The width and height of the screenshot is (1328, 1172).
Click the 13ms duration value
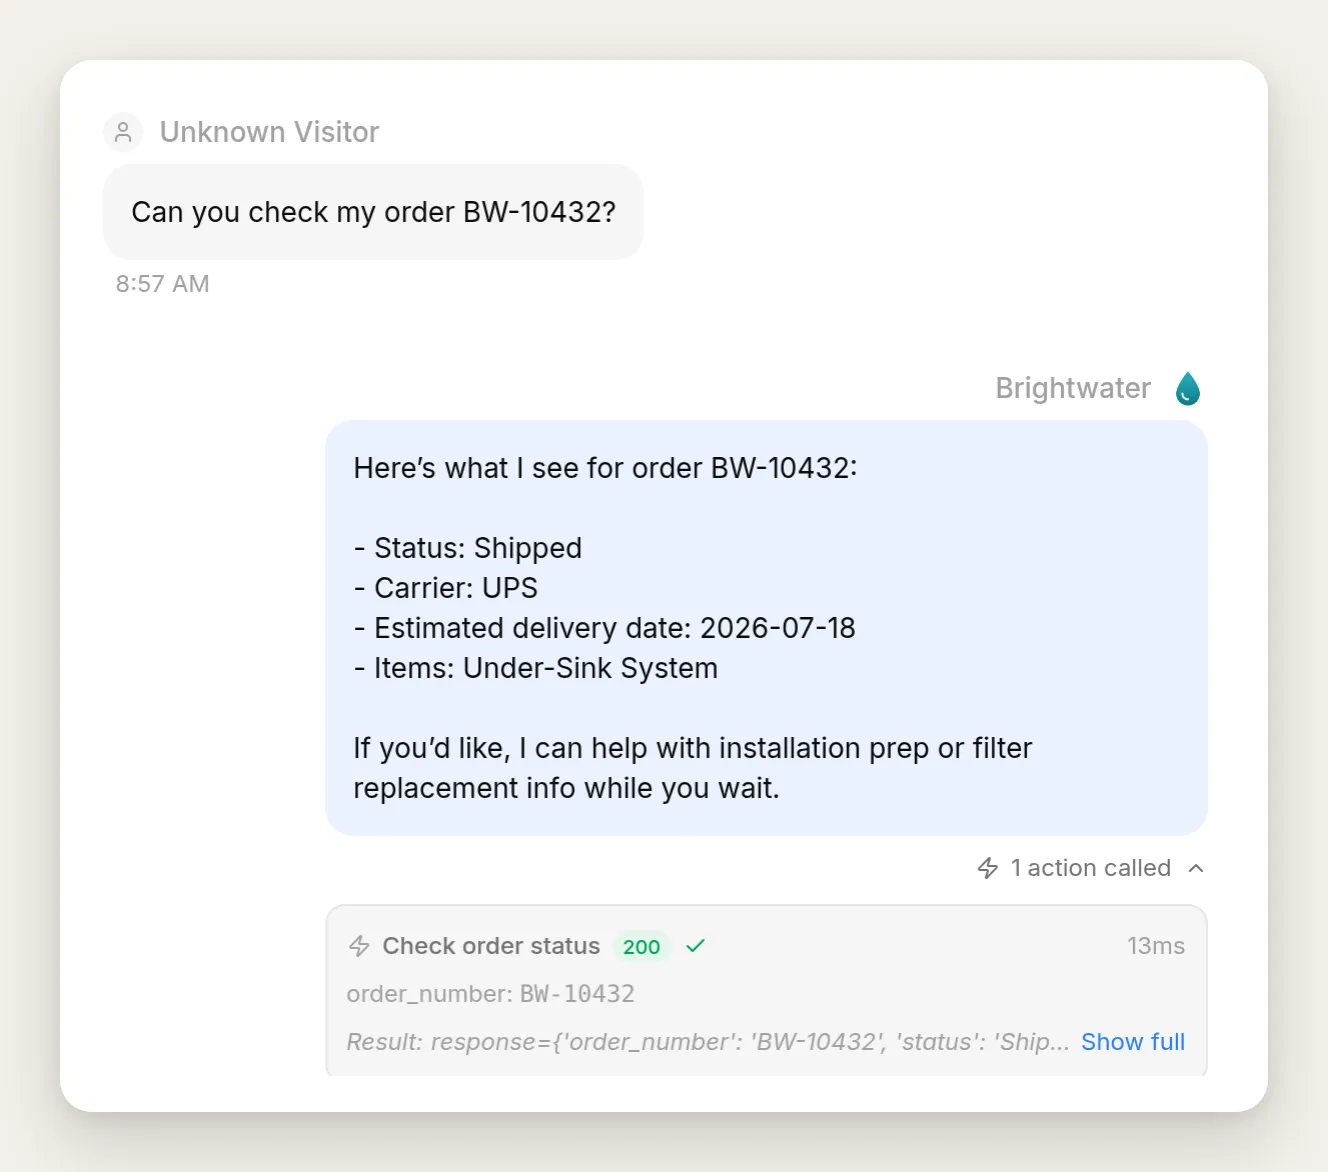(1156, 946)
